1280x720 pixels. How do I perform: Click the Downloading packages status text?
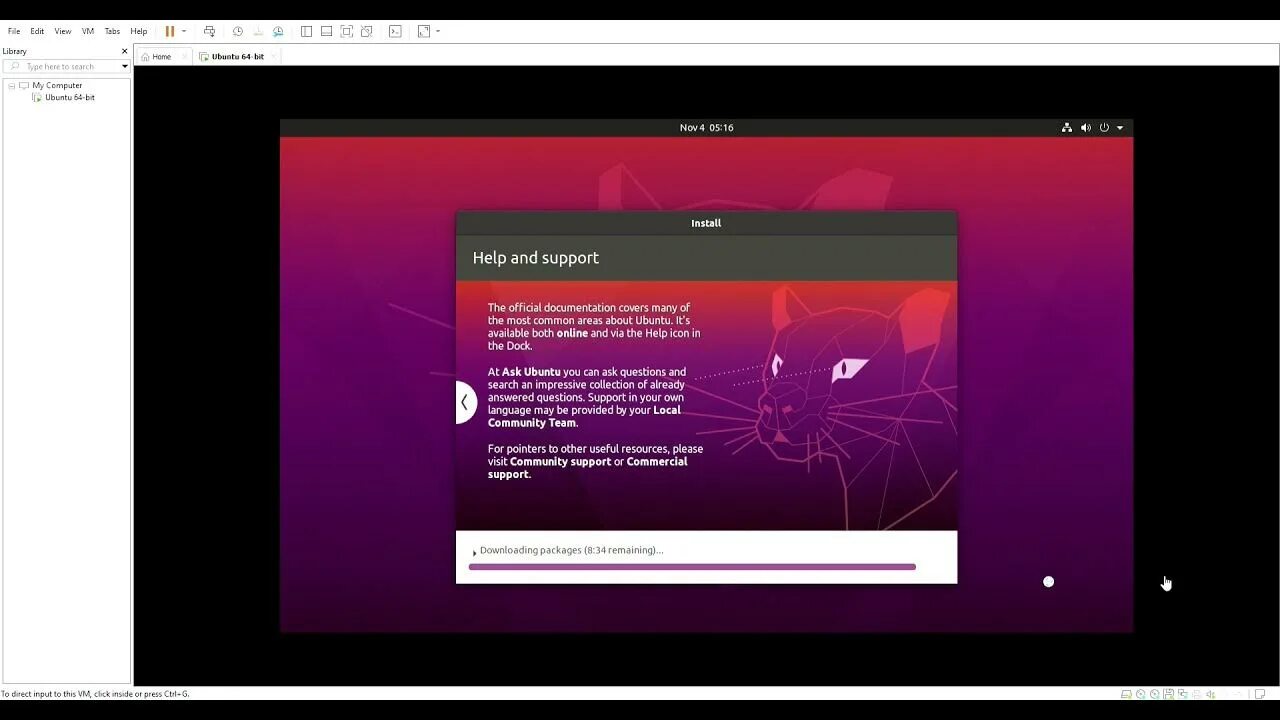[571, 550]
